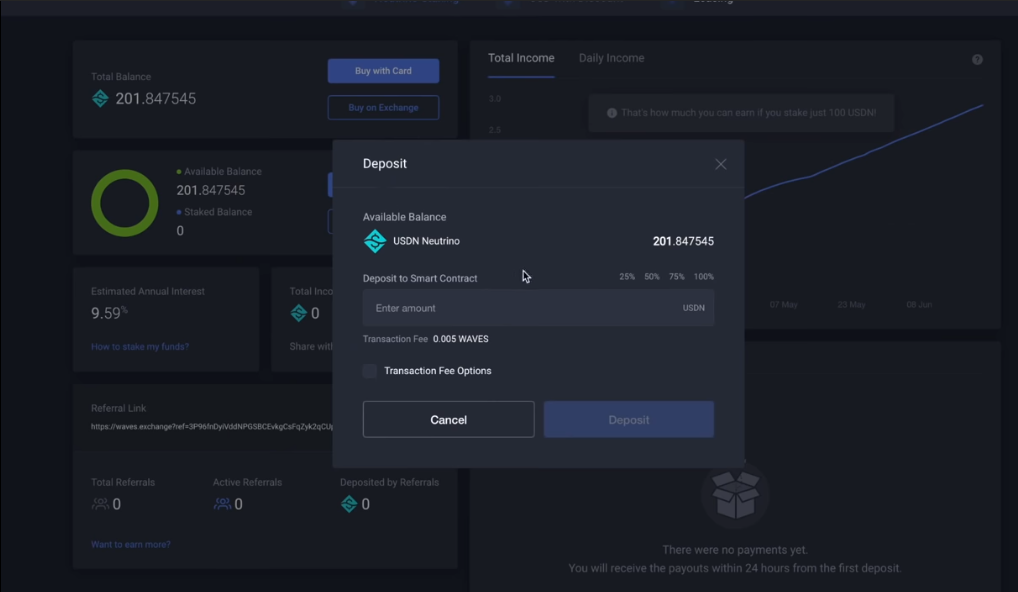
Task: Click the 23 May chart axis label
Action: (x=851, y=304)
